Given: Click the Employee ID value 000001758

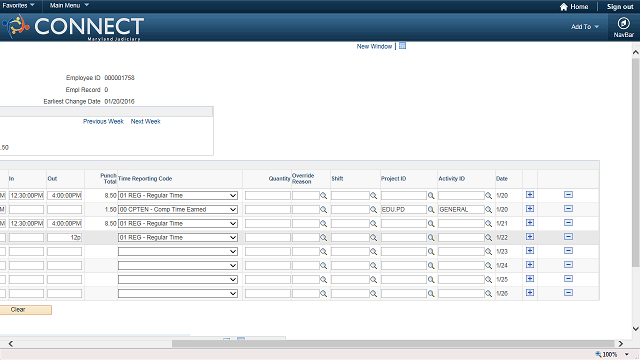Looking at the screenshot, I should pyautogui.click(x=119, y=78).
